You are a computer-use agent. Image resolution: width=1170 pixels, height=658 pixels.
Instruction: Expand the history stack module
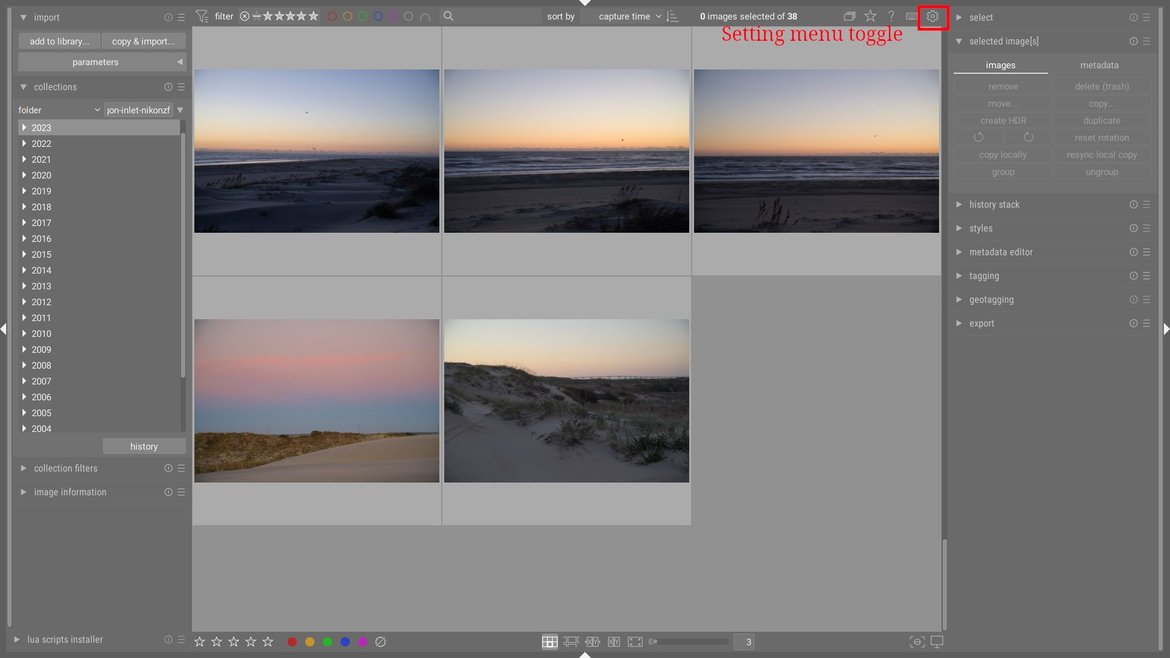[x=1000, y=204]
